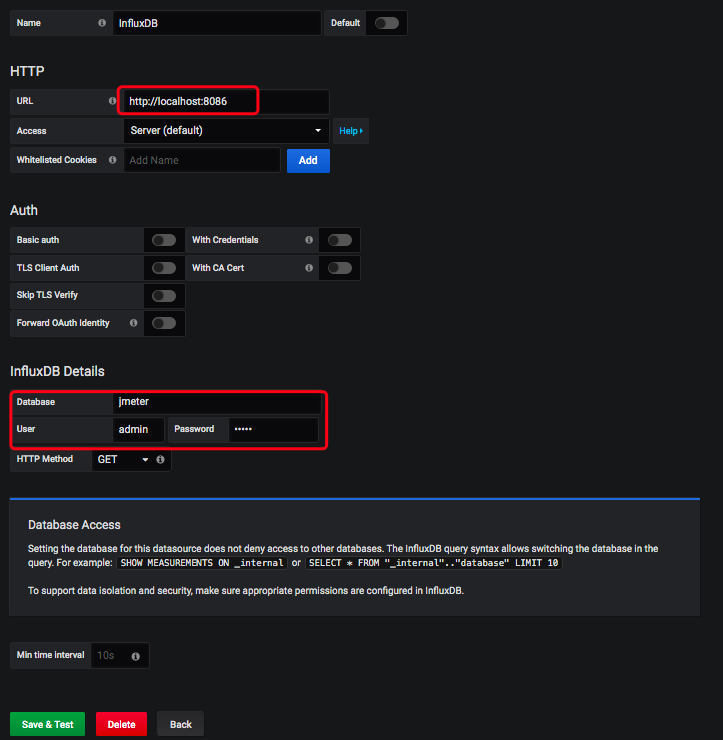Click the With CA Cert info icon

point(308,268)
